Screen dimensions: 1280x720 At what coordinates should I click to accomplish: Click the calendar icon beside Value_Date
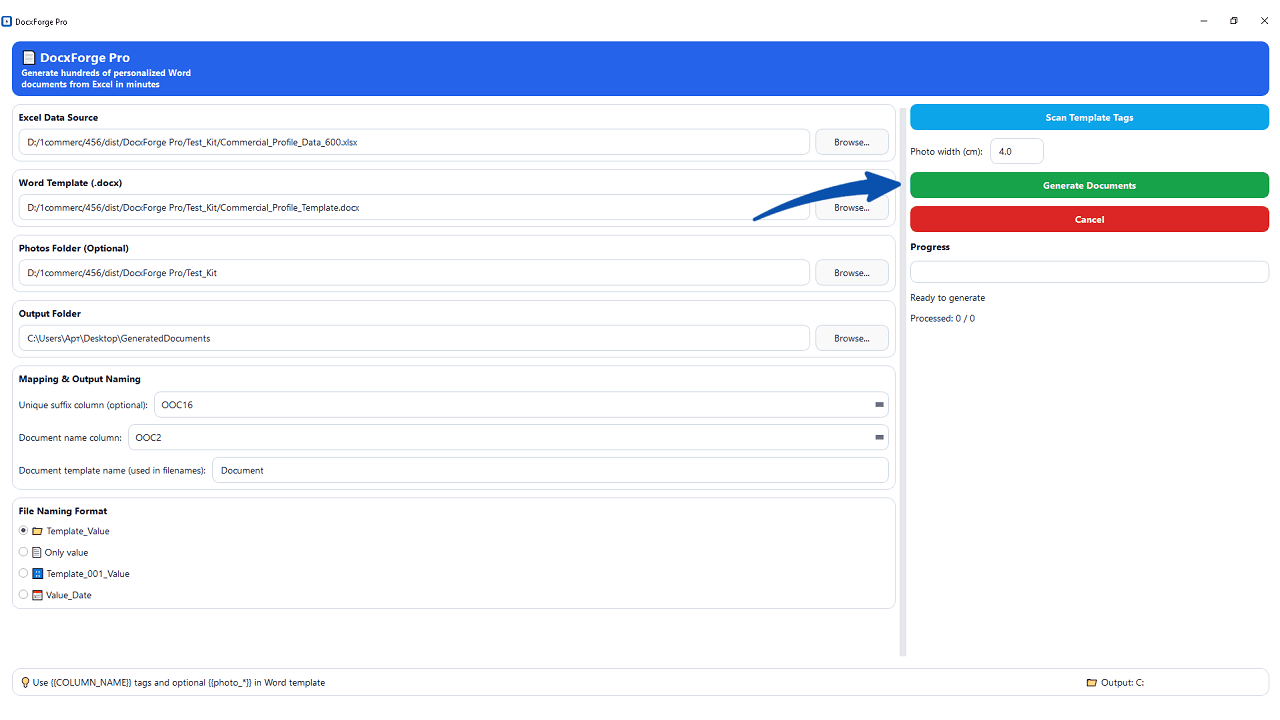38,594
